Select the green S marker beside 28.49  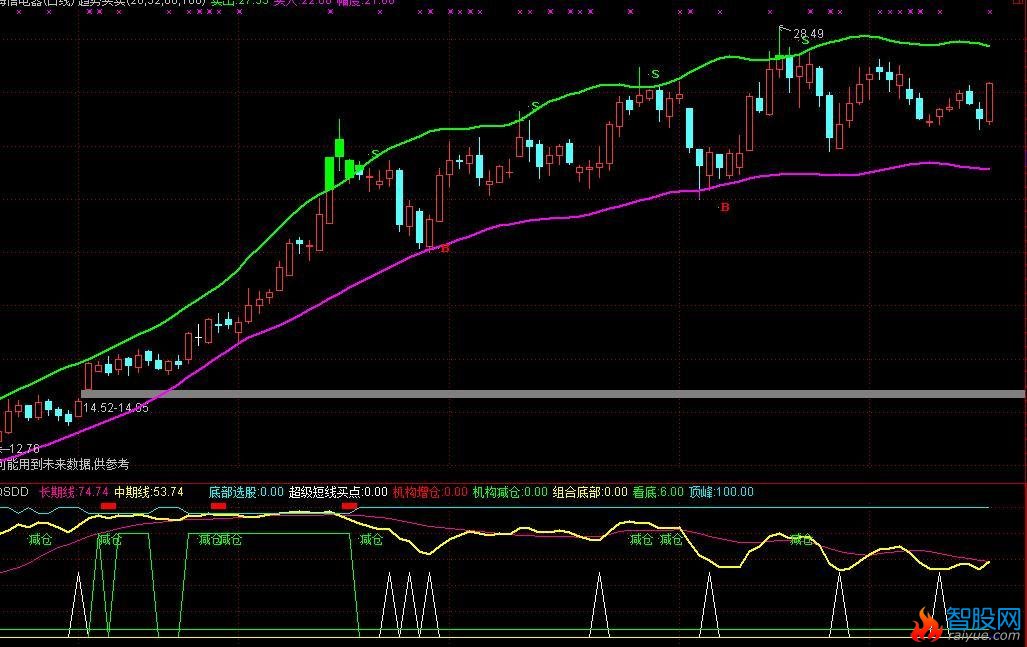pyautogui.click(x=804, y=41)
